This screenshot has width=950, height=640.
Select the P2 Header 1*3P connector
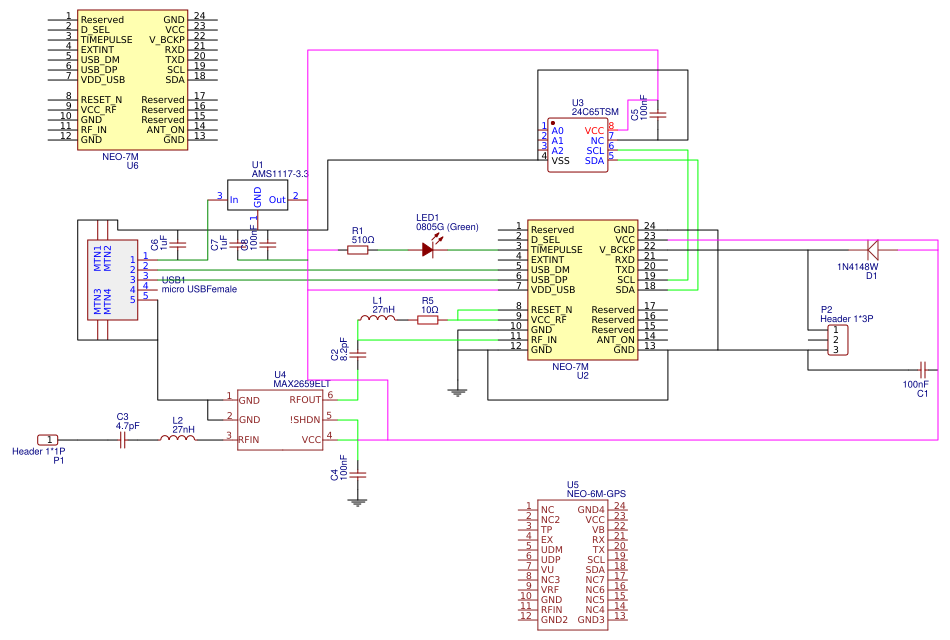pos(839,341)
